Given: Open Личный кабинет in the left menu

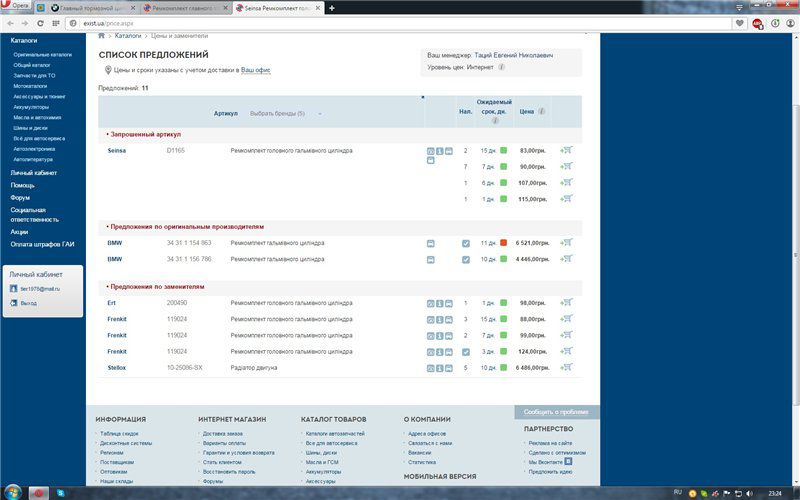Looking at the screenshot, I should pos(34,173).
